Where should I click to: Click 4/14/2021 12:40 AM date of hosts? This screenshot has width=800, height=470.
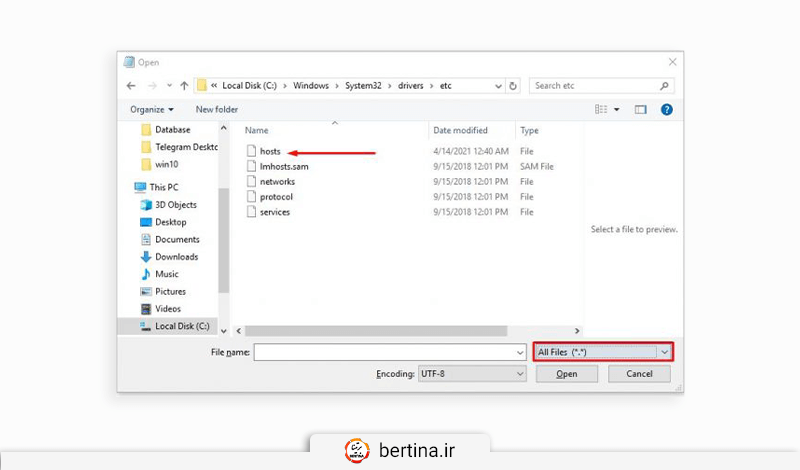[x=471, y=152]
